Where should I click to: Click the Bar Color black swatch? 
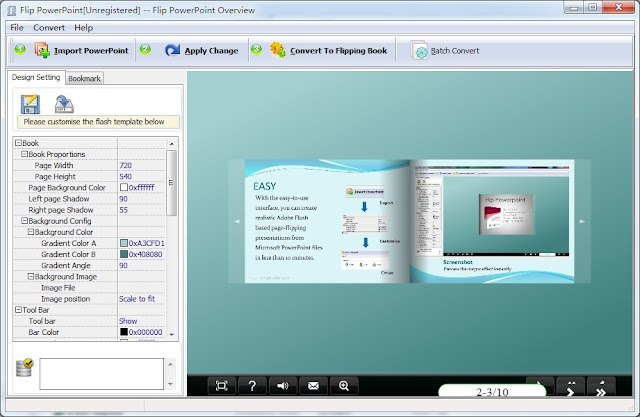(124, 332)
